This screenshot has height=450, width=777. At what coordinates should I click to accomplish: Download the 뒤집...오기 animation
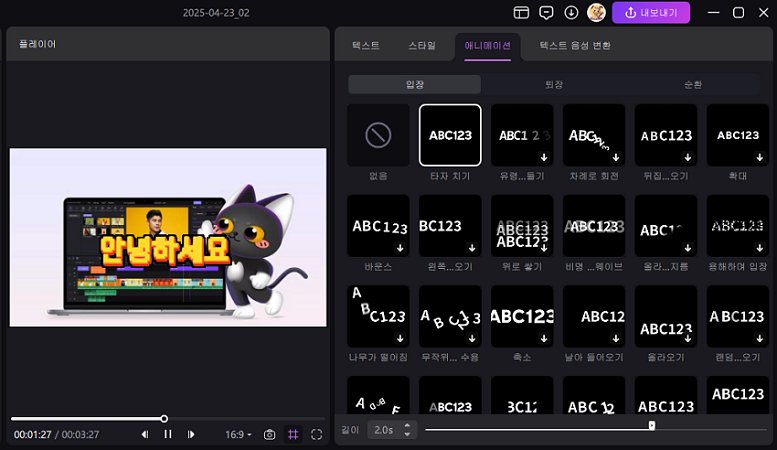pos(687,157)
